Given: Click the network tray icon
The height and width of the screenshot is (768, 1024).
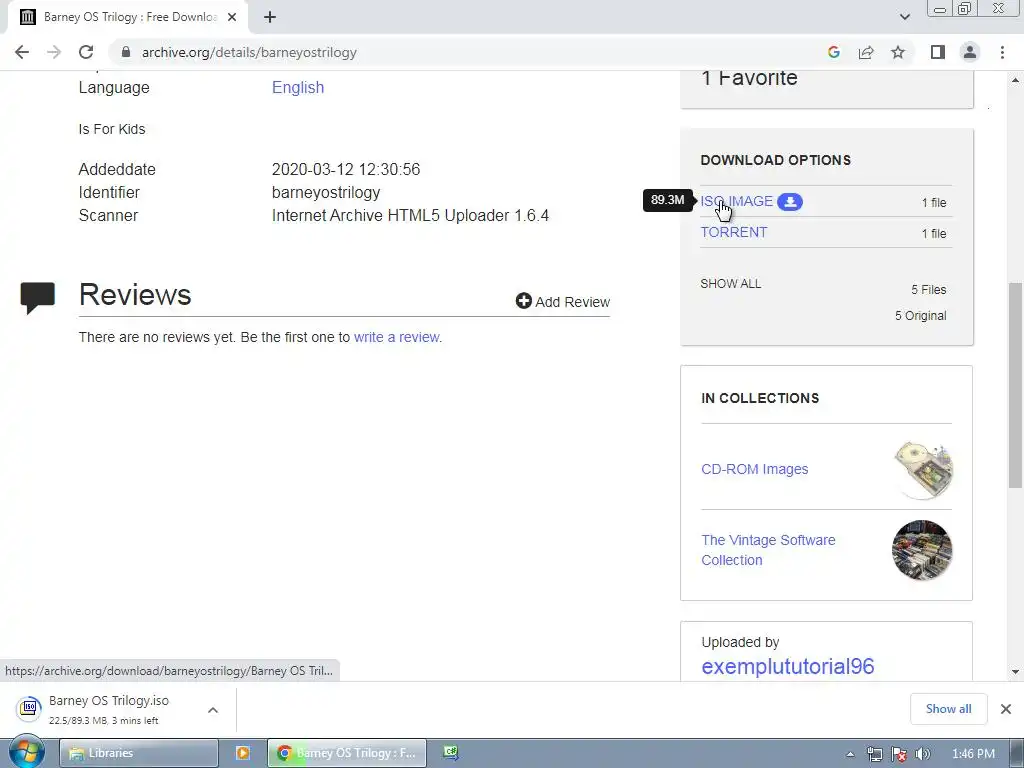Looking at the screenshot, I should coord(874,754).
